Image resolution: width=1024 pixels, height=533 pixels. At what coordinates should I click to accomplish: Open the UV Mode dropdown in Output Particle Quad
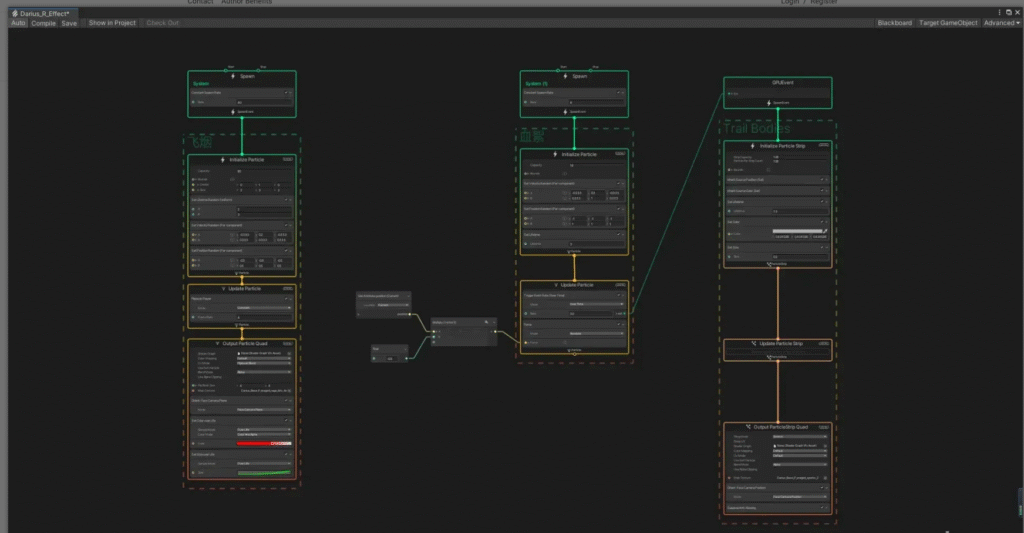(264, 363)
